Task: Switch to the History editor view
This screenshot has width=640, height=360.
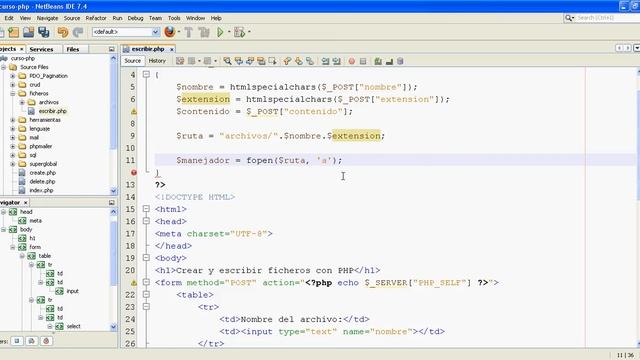Action: [x=157, y=61]
